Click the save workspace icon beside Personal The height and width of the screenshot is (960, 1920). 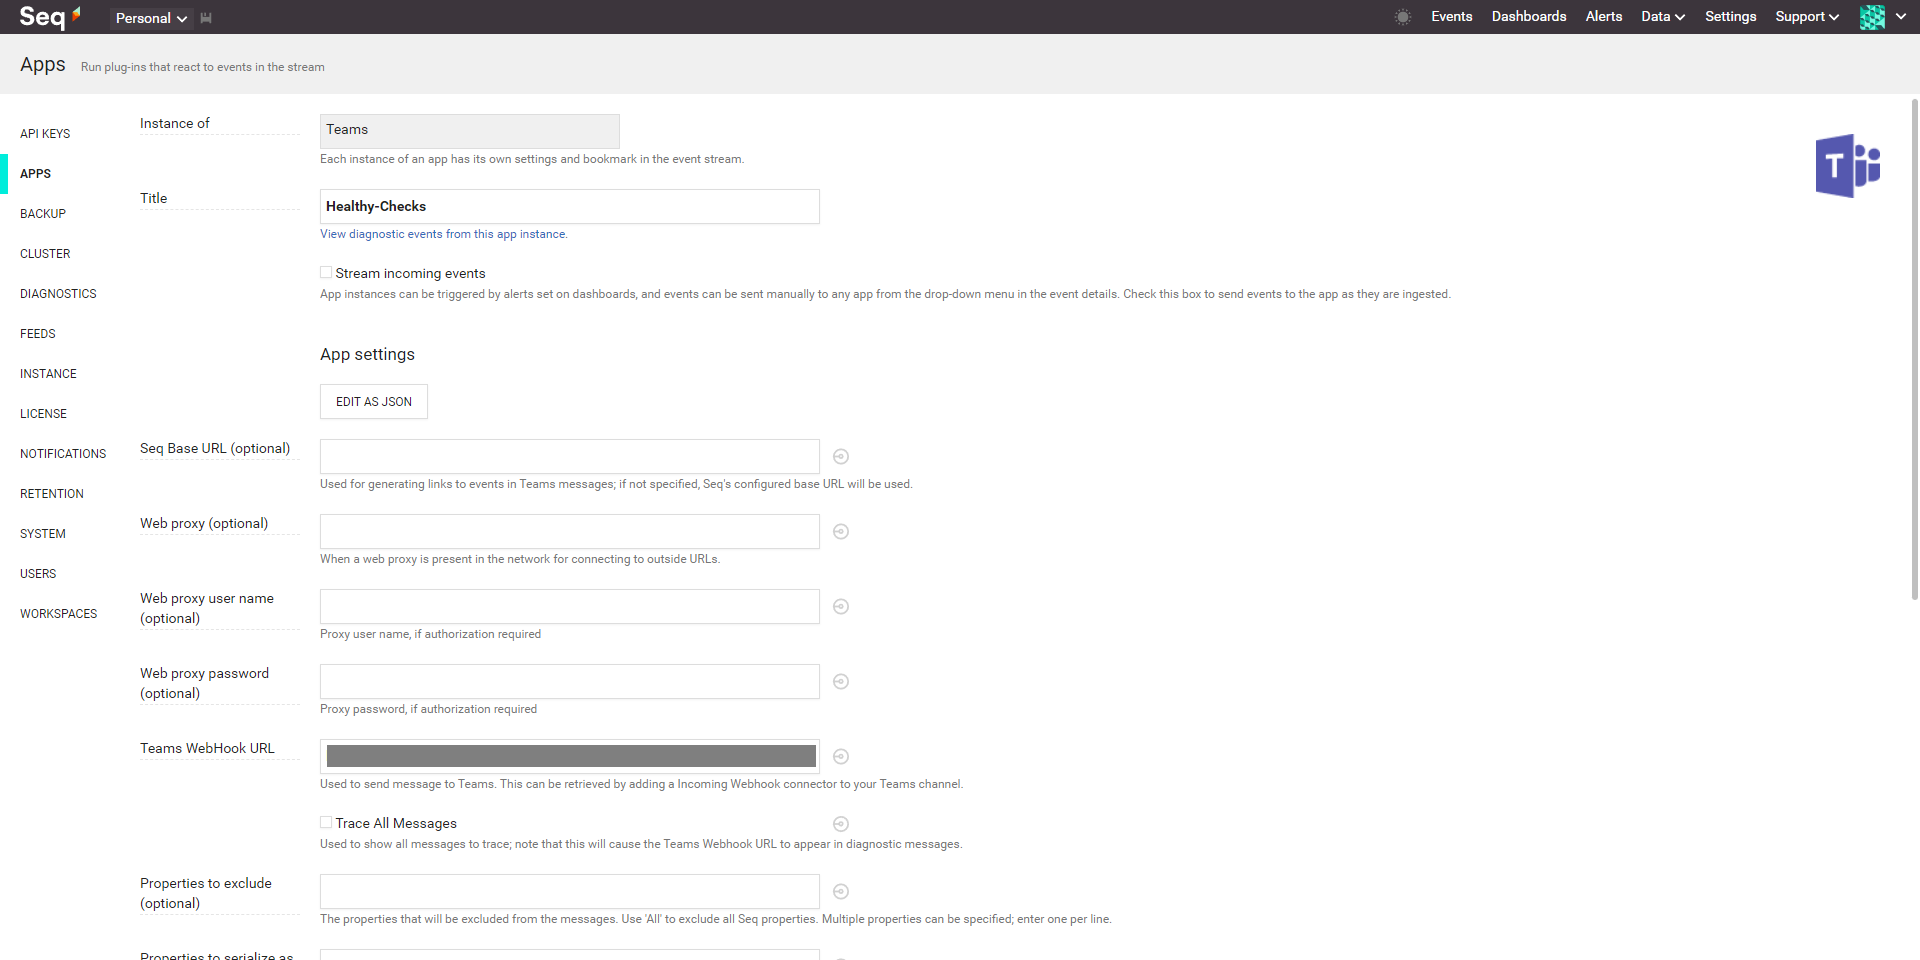[206, 18]
